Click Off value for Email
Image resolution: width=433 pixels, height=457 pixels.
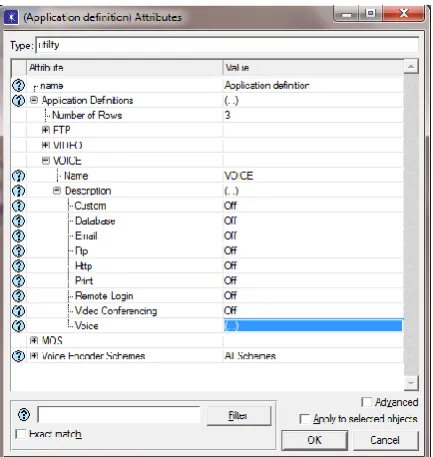point(313,236)
